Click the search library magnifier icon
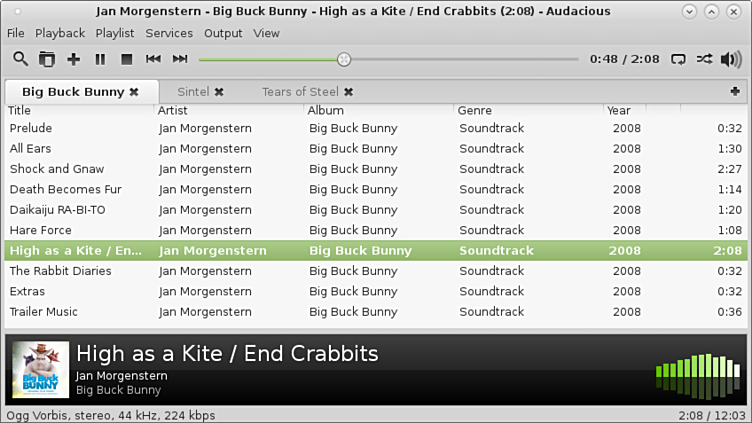The width and height of the screenshot is (752, 423). click(20, 59)
